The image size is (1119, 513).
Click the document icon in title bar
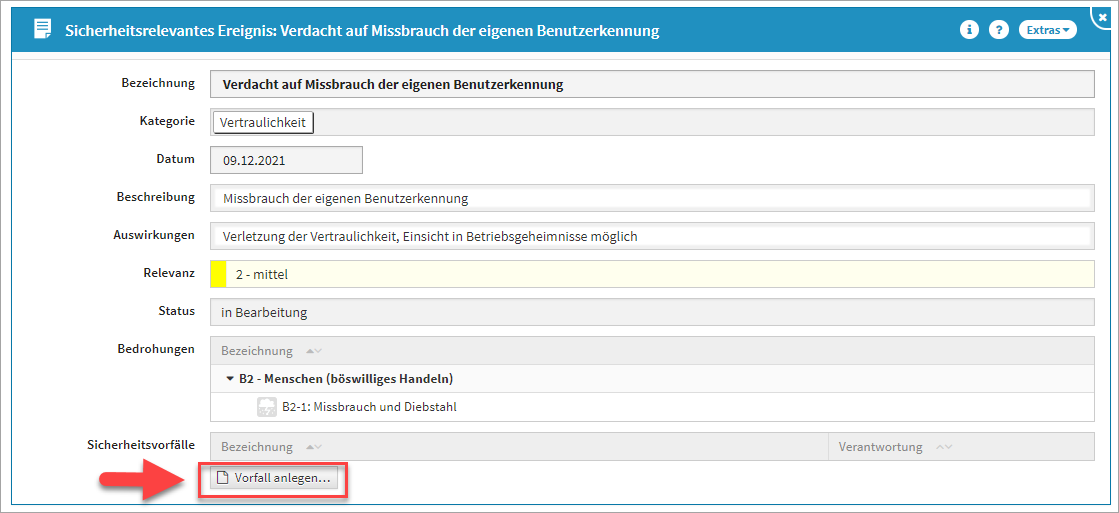pyautogui.click(x=43, y=30)
